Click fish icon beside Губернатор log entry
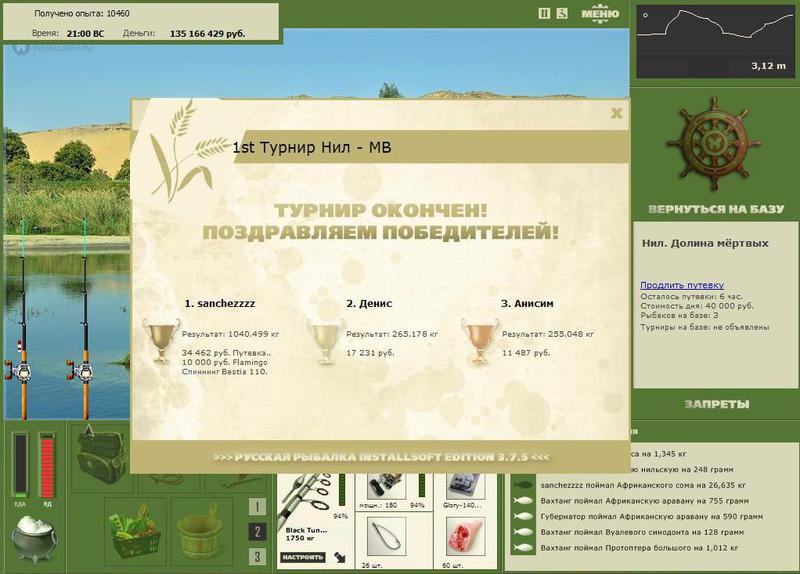This screenshot has width=800, height=574. (523, 517)
